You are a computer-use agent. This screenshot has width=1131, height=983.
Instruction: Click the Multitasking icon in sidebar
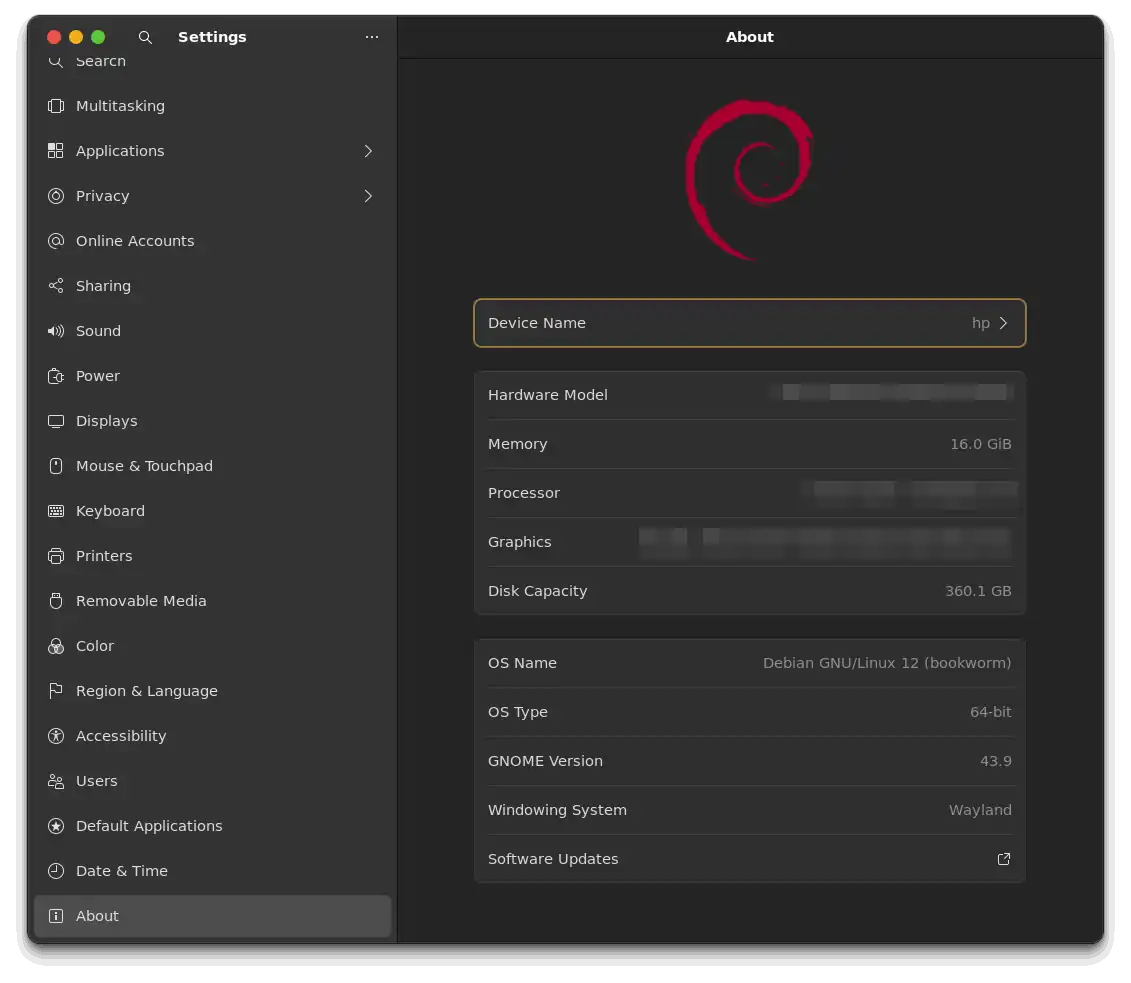click(x=56, y=106)
